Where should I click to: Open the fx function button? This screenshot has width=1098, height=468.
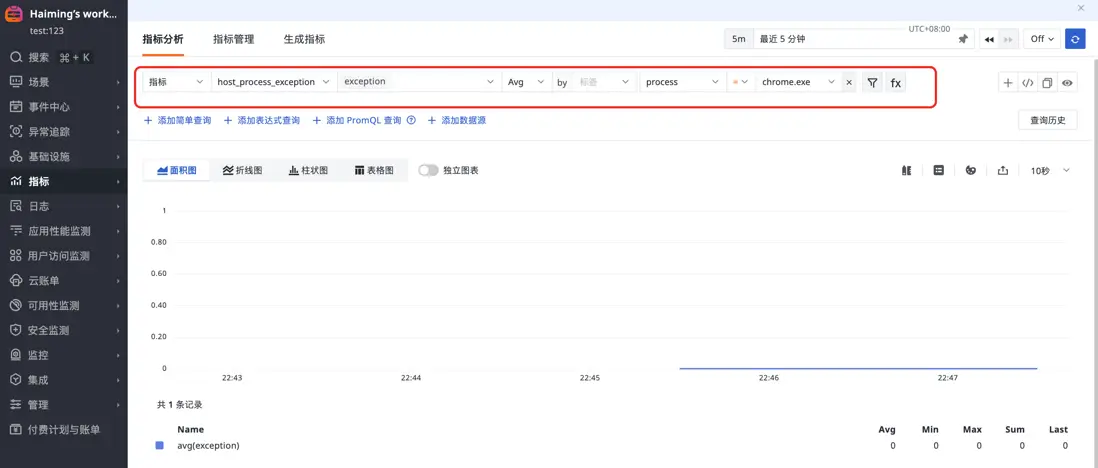(896, 83)
